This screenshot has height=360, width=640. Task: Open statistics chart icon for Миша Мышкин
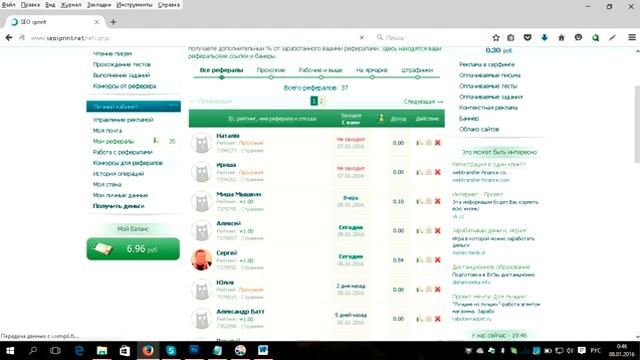[x=420, y=201]
